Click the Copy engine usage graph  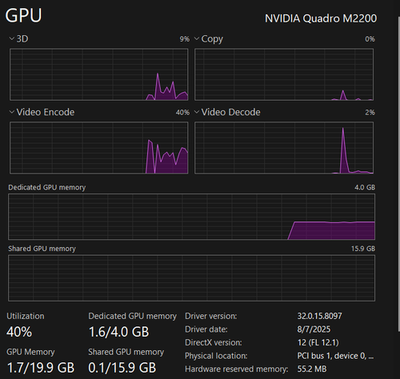coord(284,74)
